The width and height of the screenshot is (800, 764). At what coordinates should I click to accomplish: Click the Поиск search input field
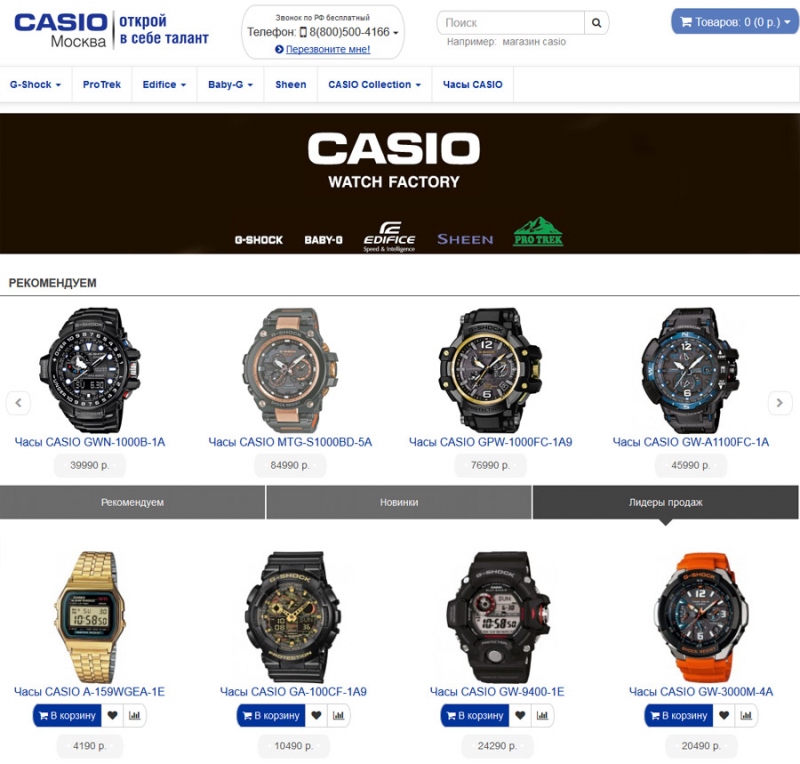coord(511,22)
